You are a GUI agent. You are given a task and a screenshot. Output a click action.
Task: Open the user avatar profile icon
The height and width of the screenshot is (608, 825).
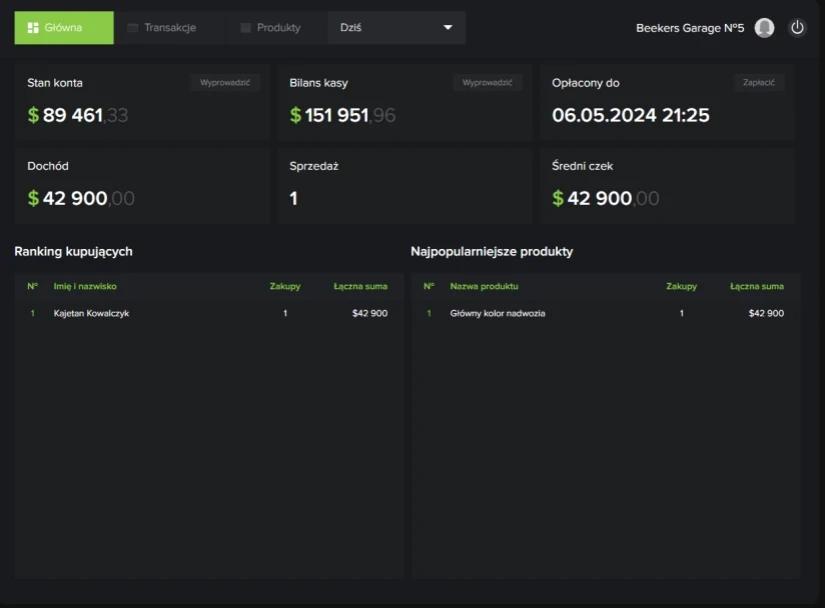[x=764, y=28]
